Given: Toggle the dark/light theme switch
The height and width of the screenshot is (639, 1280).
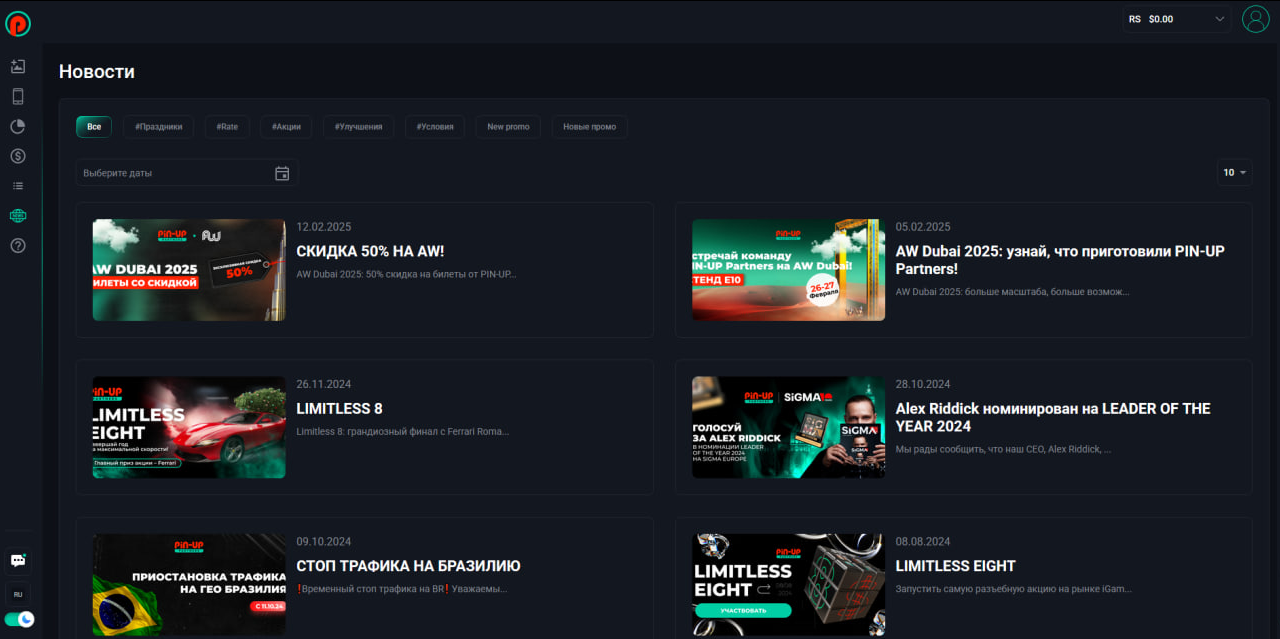Looking at the screenshot, I should click(x=19, y=619).
